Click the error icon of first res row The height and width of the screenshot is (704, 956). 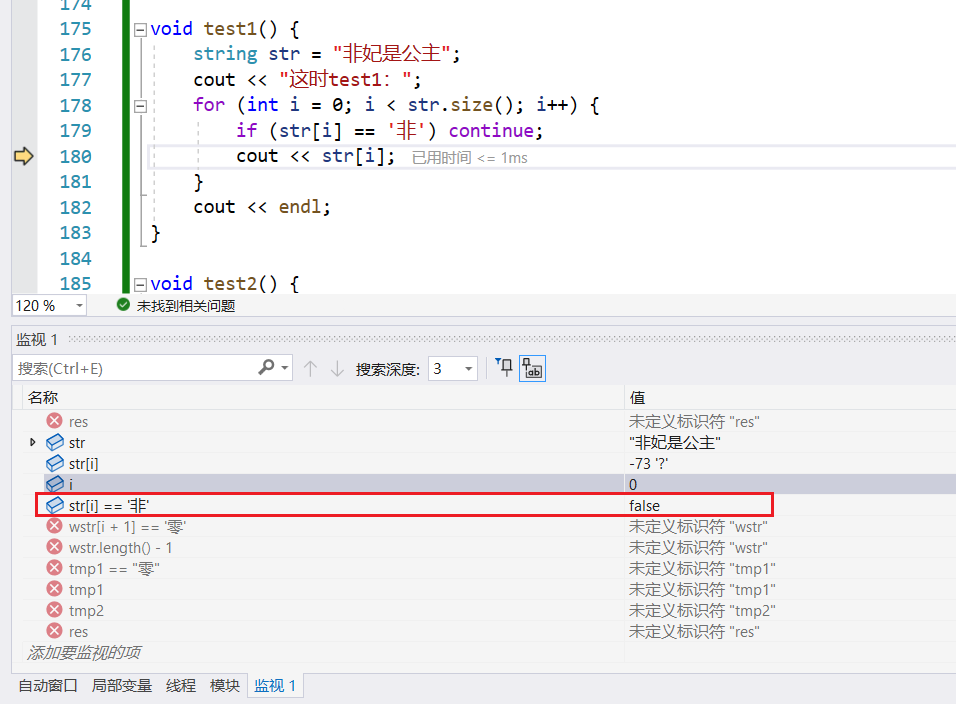[54, 421]
